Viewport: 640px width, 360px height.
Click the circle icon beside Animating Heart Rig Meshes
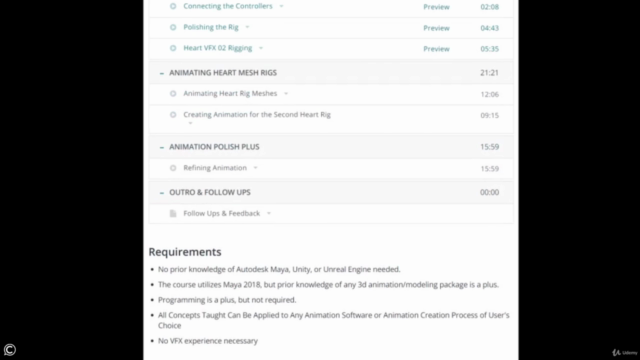coord(173,93)
